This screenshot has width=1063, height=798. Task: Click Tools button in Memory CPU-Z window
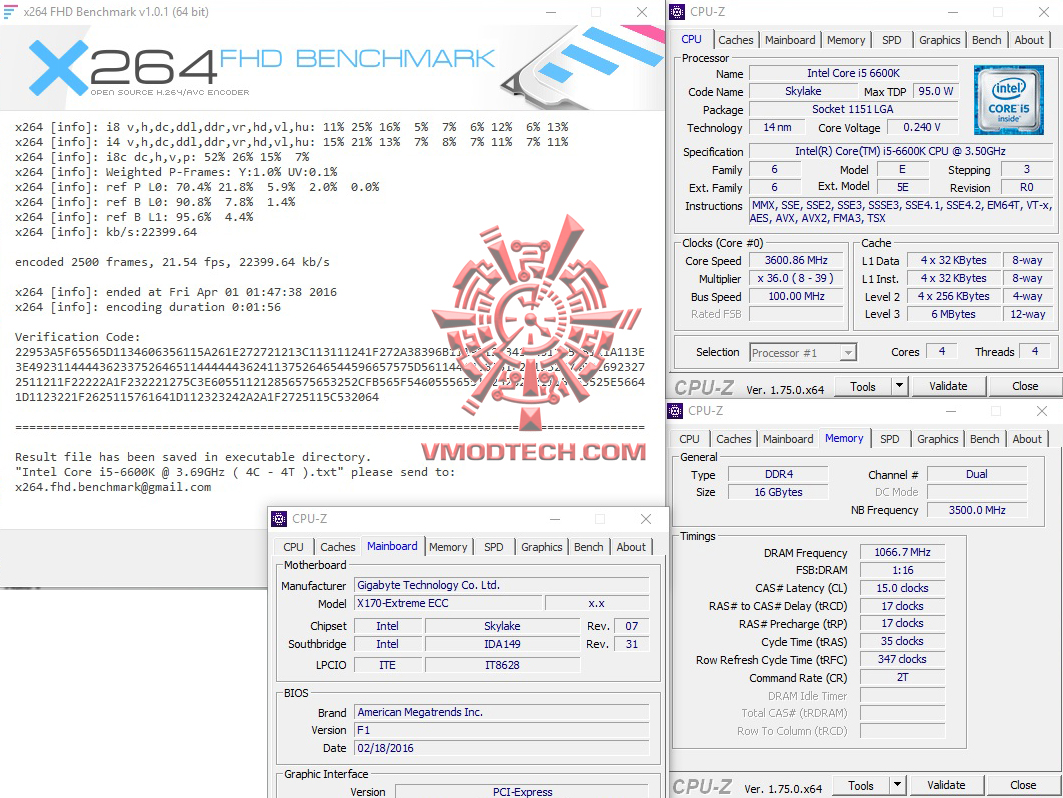tap(860, 785)
